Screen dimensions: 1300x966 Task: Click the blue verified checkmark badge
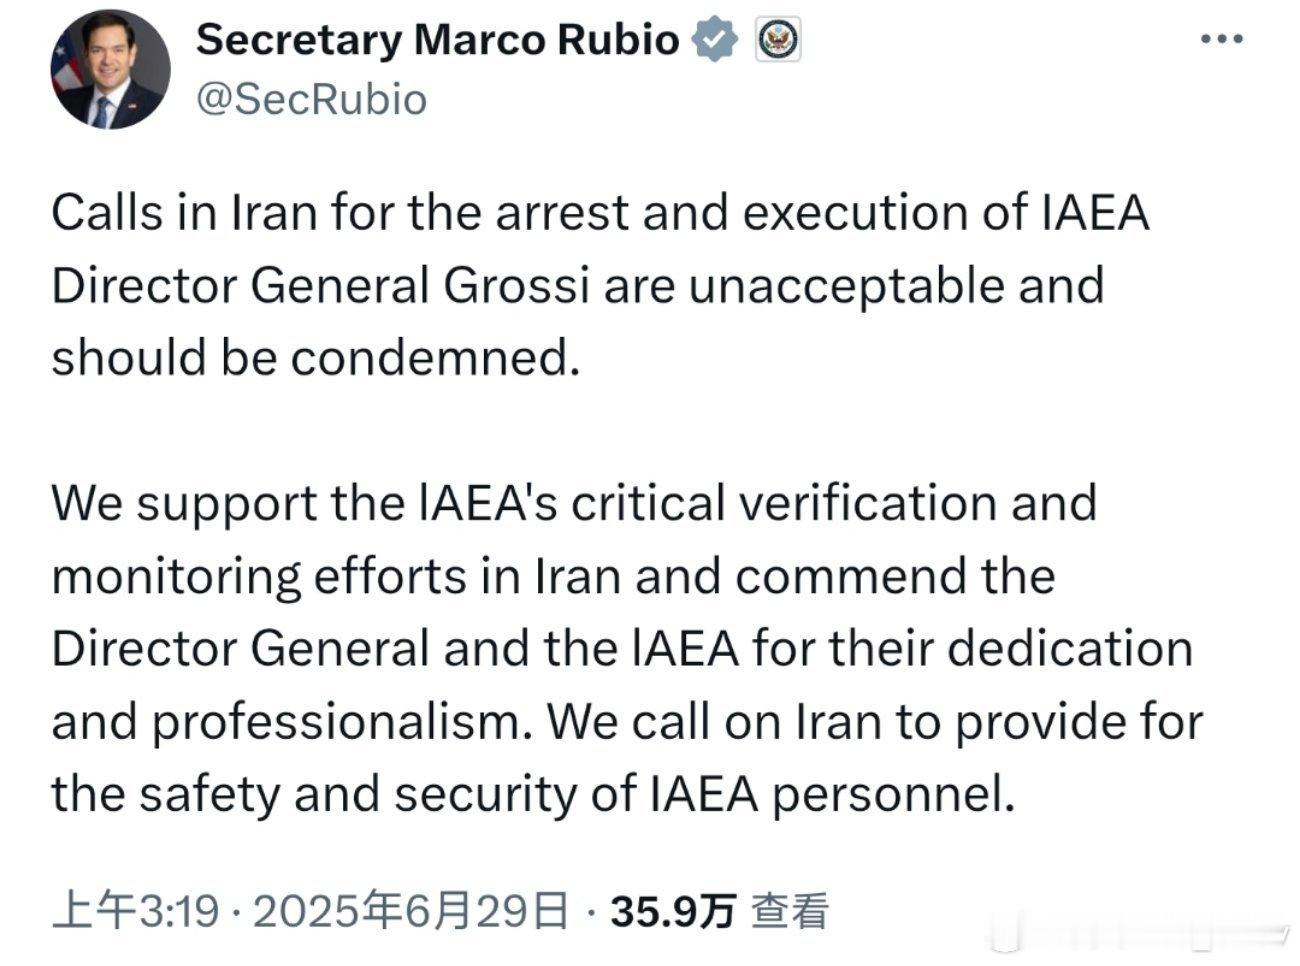coord(715,41)
